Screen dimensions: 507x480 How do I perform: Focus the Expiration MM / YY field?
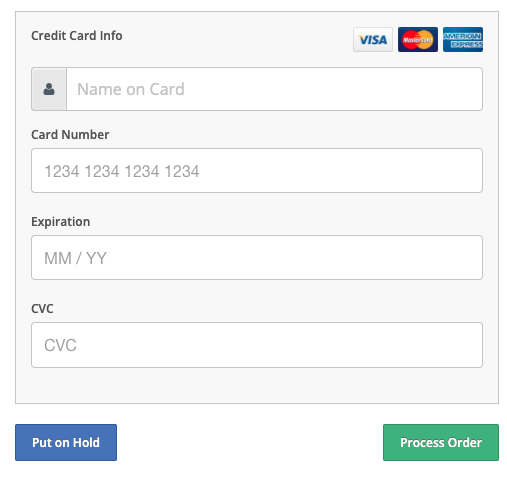pyautogui.click(x=257, y=257)
